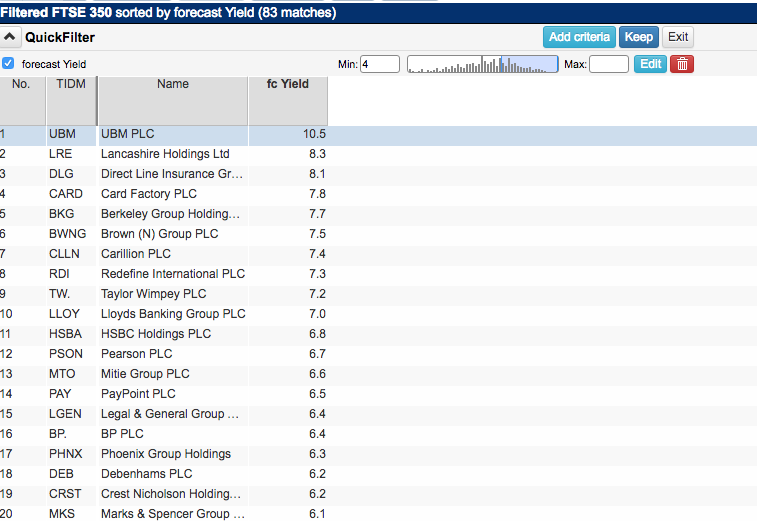The width and height of the screenshot is (757, 521).
Task: Click the Max value input field
Action: [609, 64]
